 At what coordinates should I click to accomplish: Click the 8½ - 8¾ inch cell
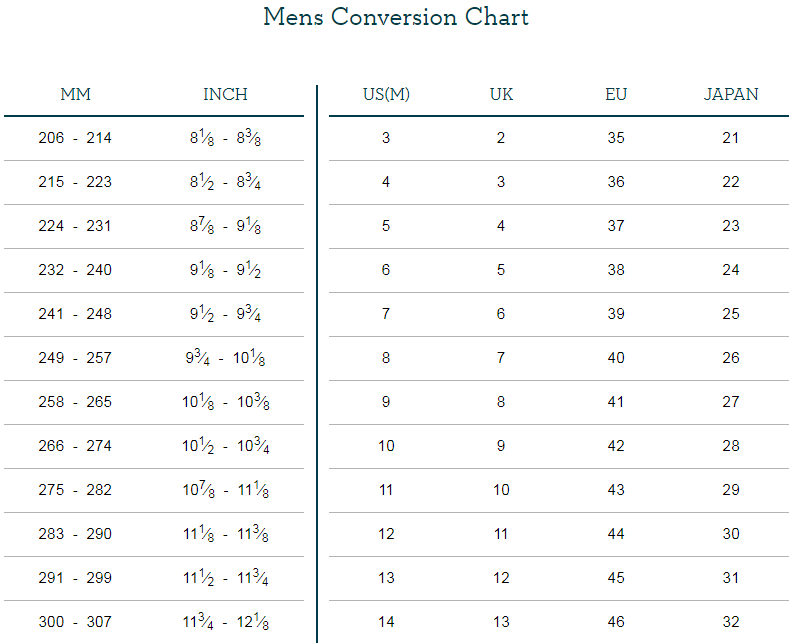(x=225, y=182)
